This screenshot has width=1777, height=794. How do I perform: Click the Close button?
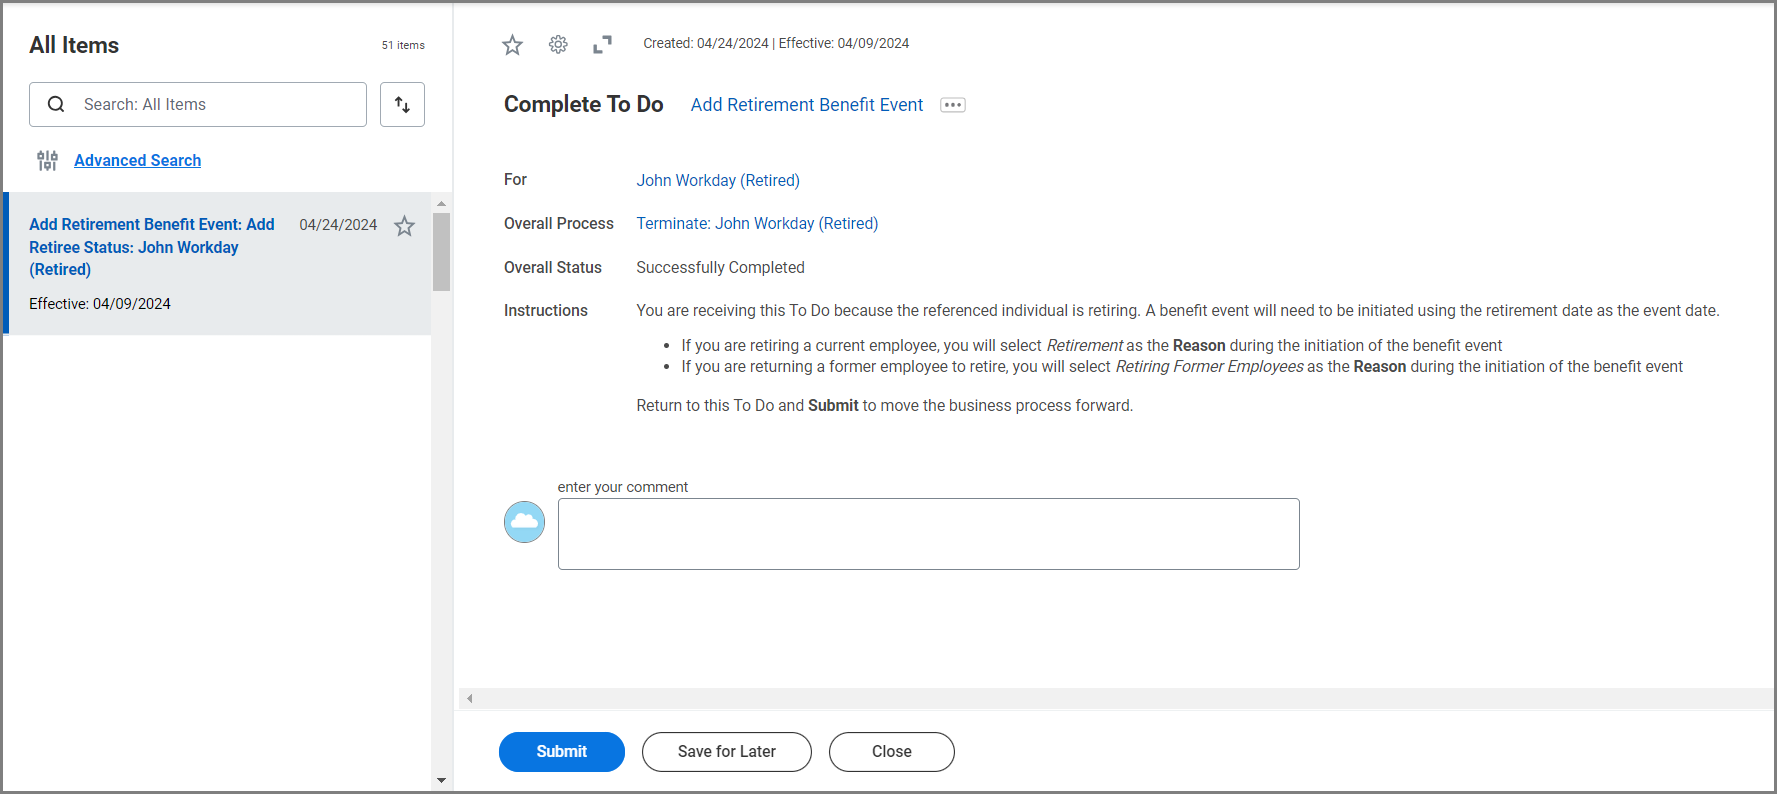pos(892,752)
